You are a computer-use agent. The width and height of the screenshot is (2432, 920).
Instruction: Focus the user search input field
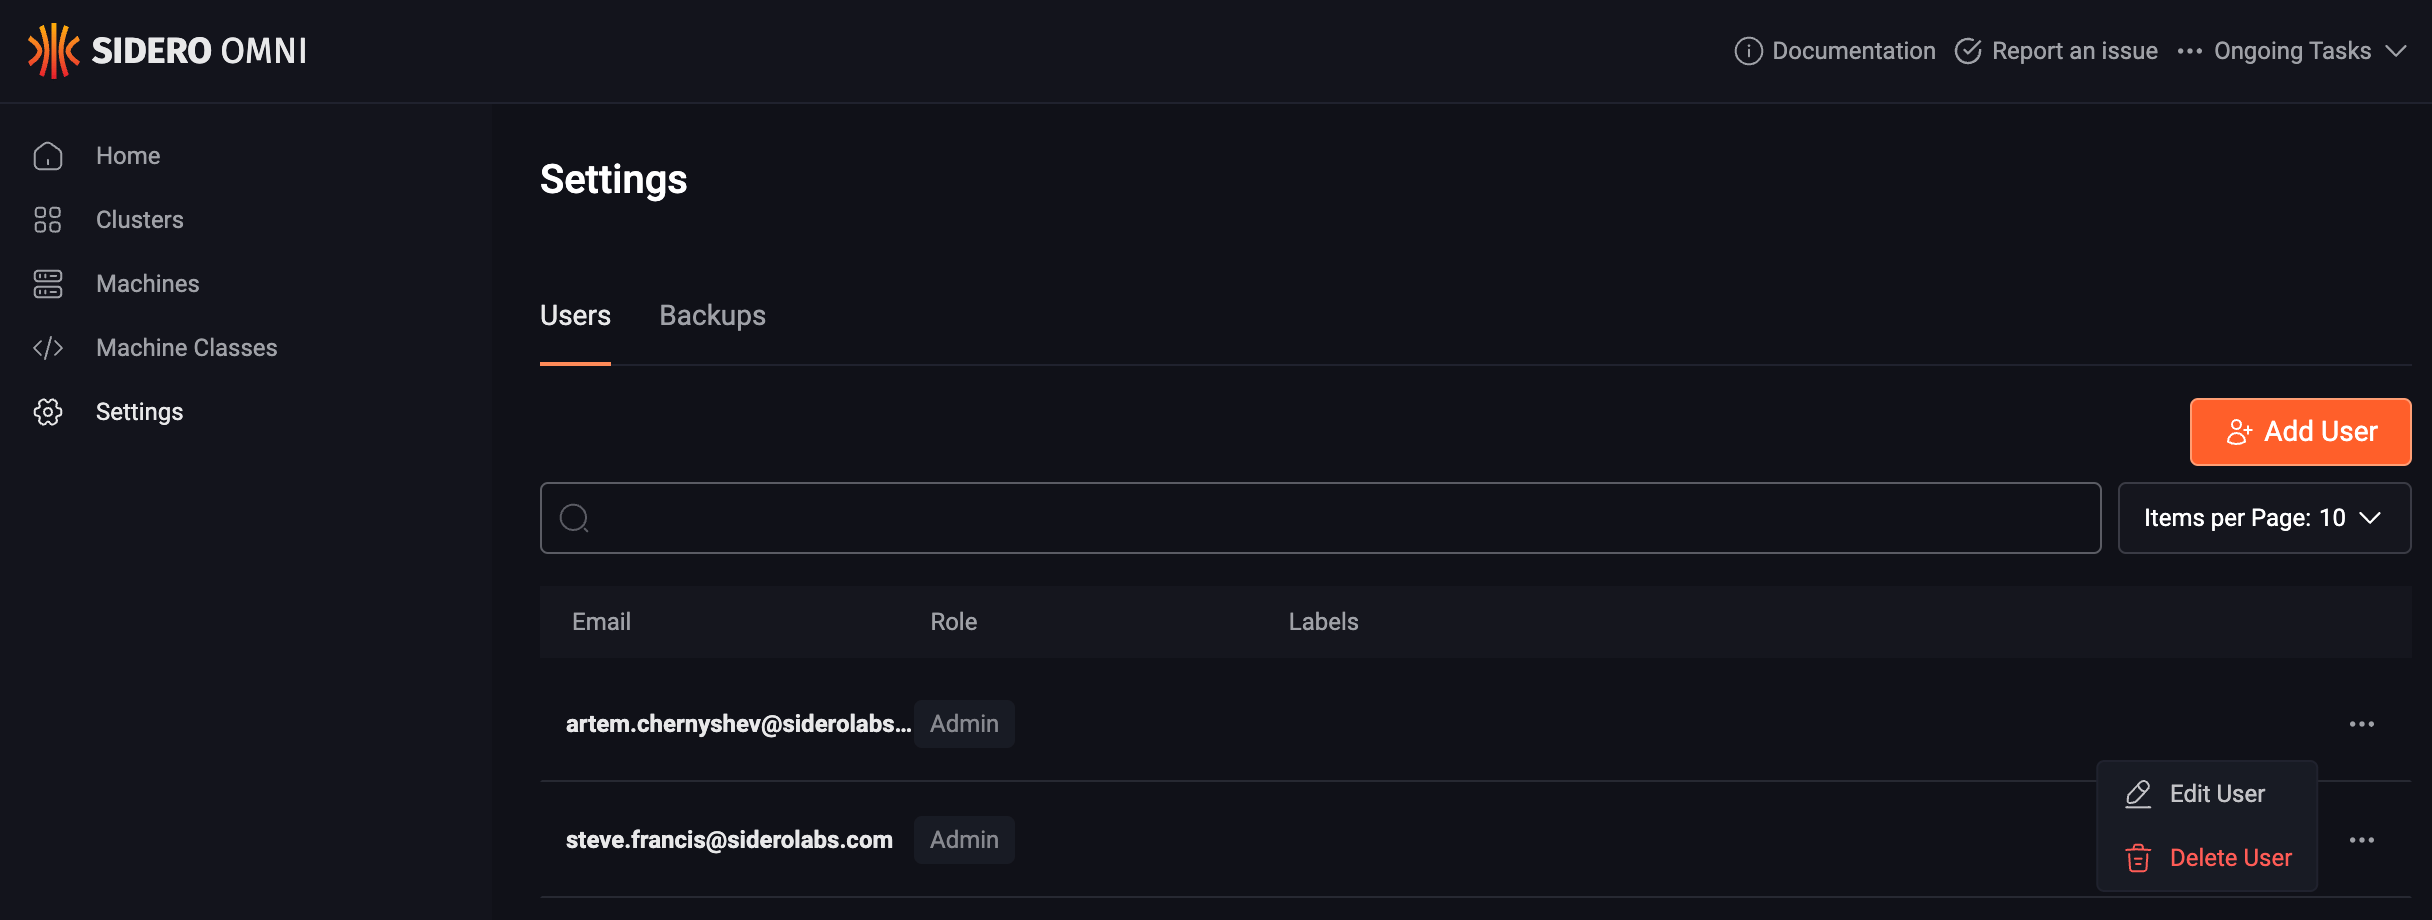(x=1320, y=518)
